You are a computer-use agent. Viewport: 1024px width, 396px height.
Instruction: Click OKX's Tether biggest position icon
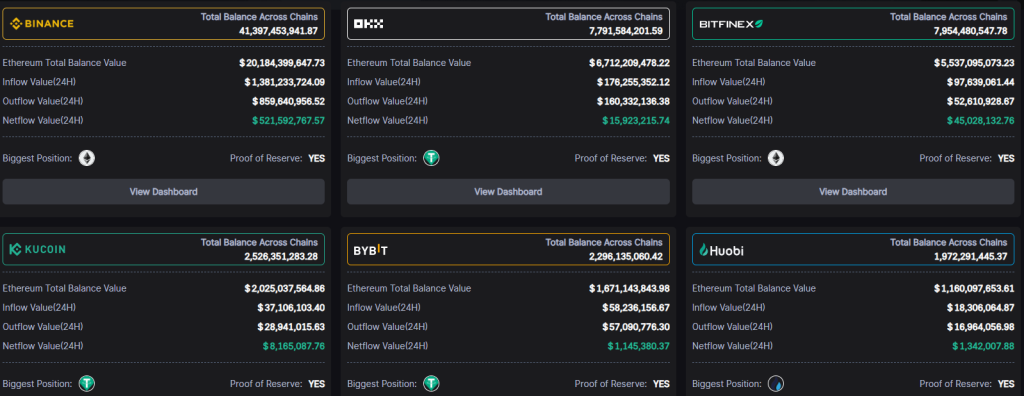431,158
